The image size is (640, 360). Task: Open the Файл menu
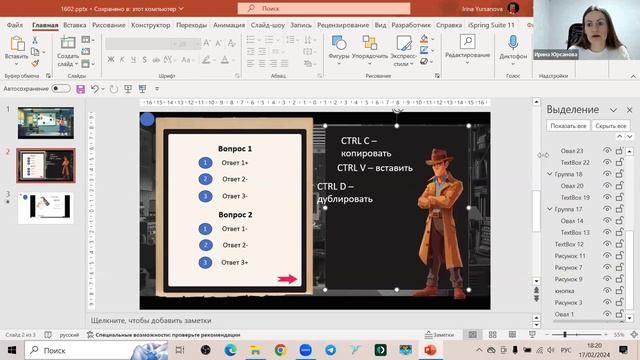(15, 25)
